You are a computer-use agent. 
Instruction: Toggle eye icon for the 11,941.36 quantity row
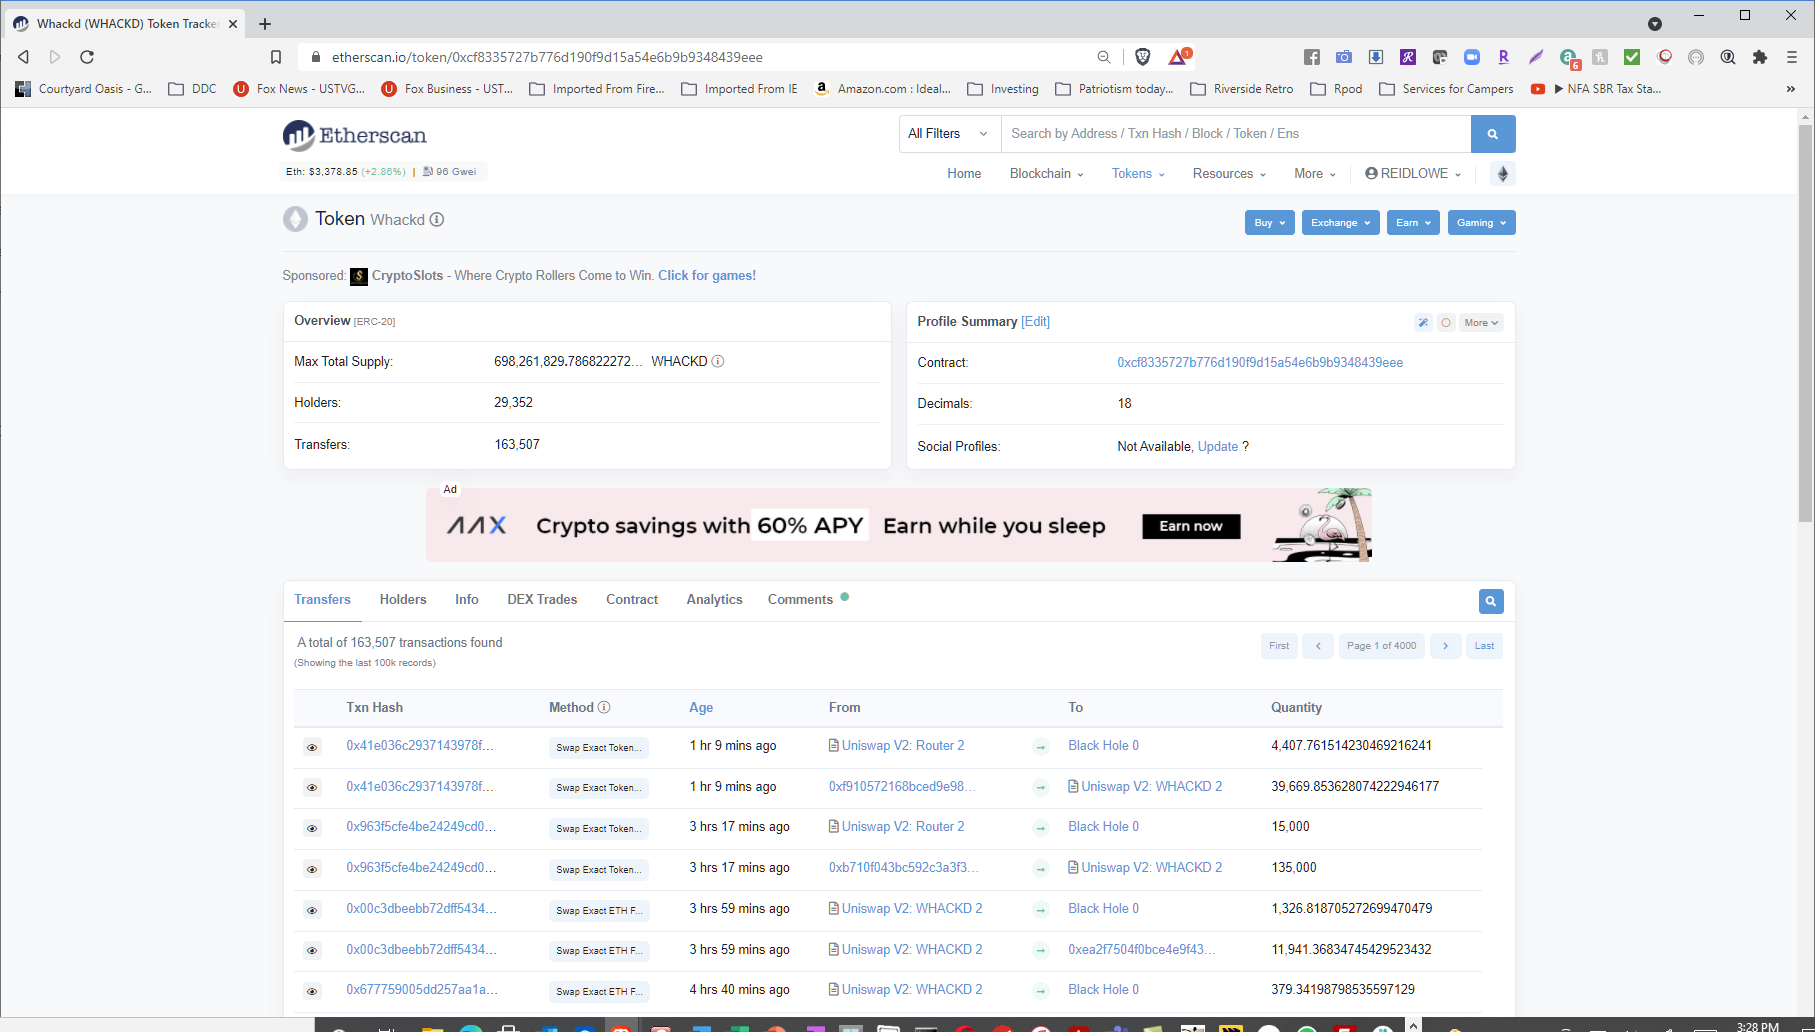coord(312,951)
